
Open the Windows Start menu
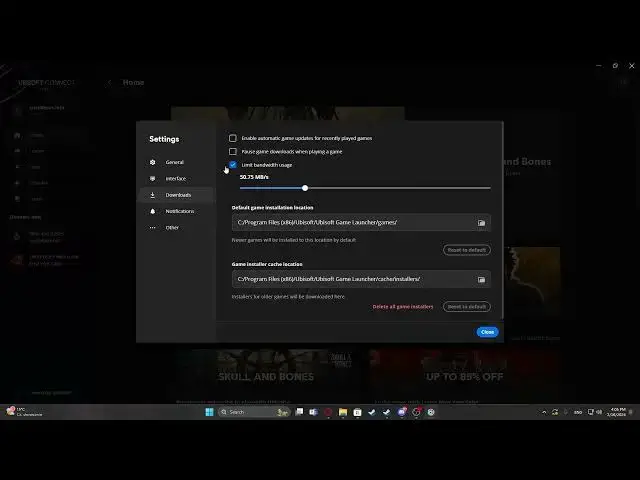(209, 412)
